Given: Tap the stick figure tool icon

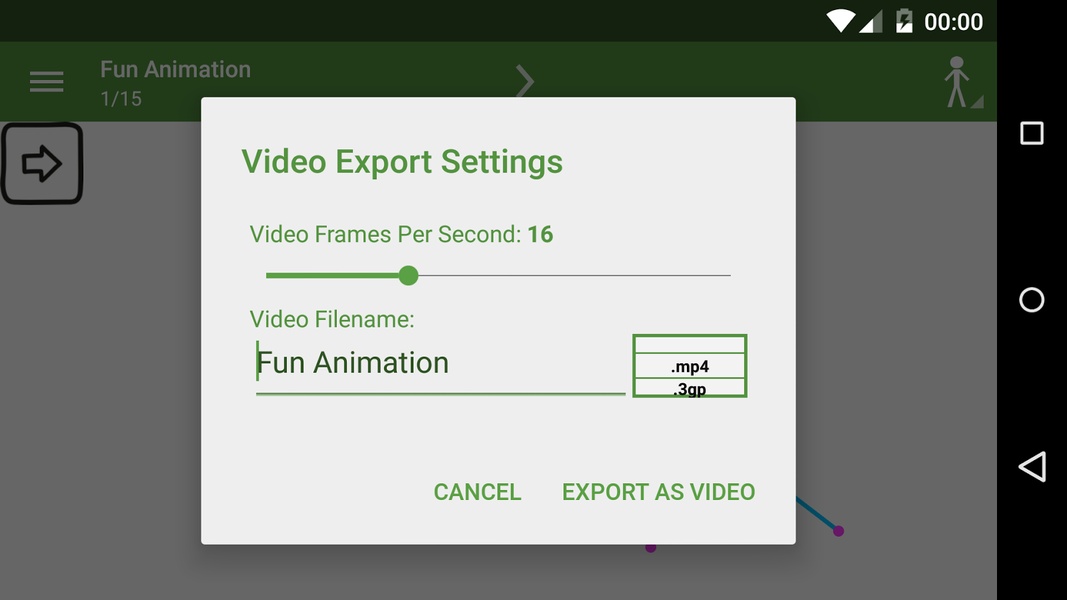Looking at the screenshot, I should 962,82.
